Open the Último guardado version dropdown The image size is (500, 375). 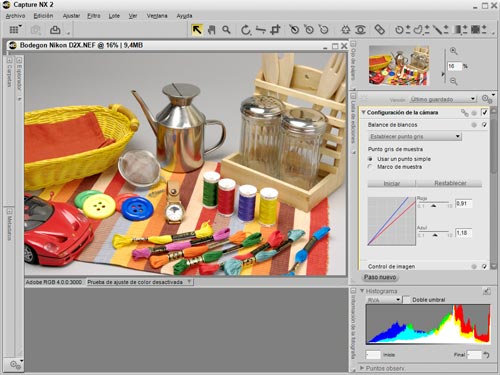(x=442, y=99)
